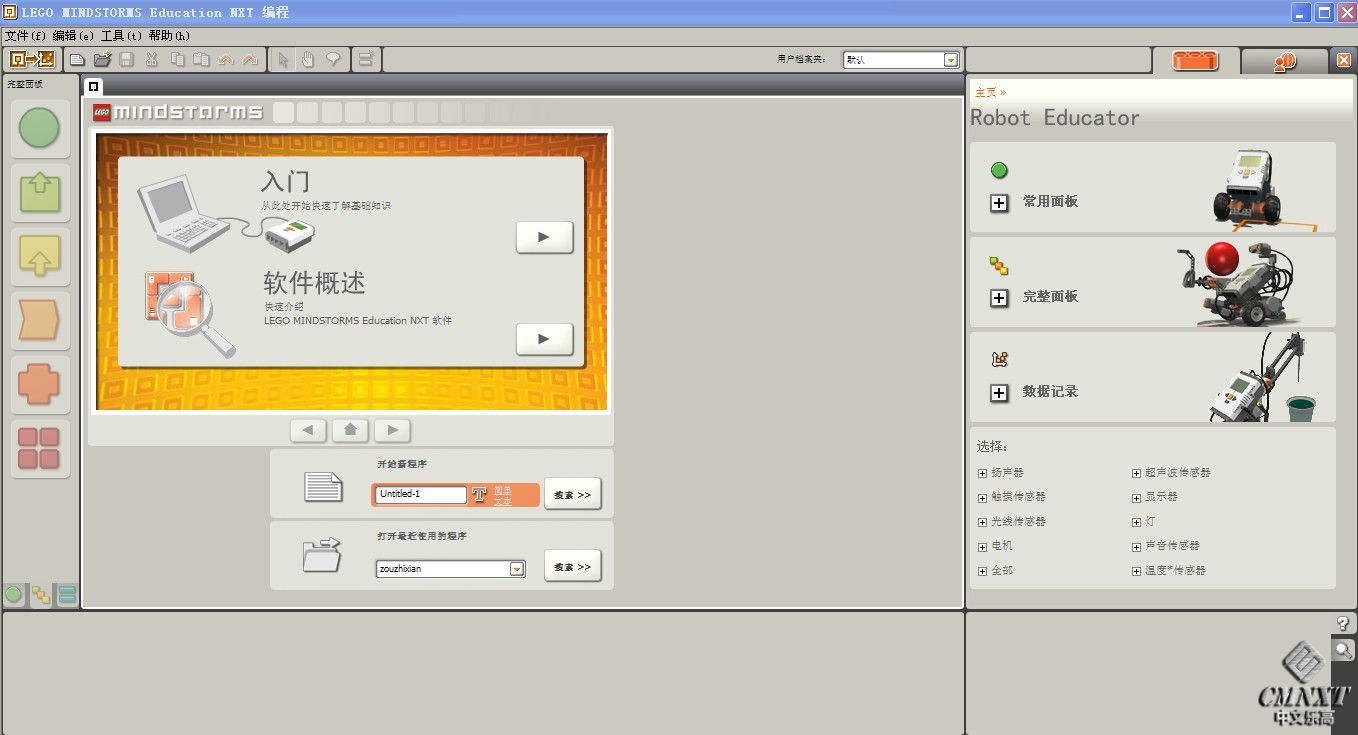Open the orange Flow blocks palette icon

click(40, 321)
